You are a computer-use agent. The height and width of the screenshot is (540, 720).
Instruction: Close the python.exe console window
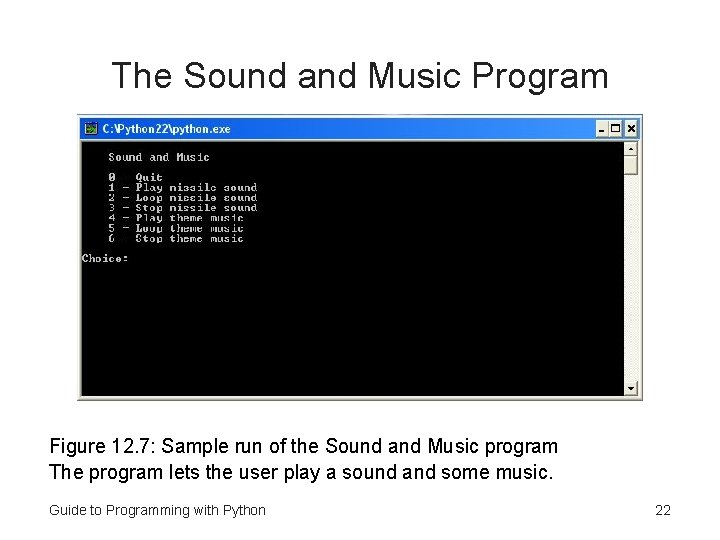click(x=631, y=129)
